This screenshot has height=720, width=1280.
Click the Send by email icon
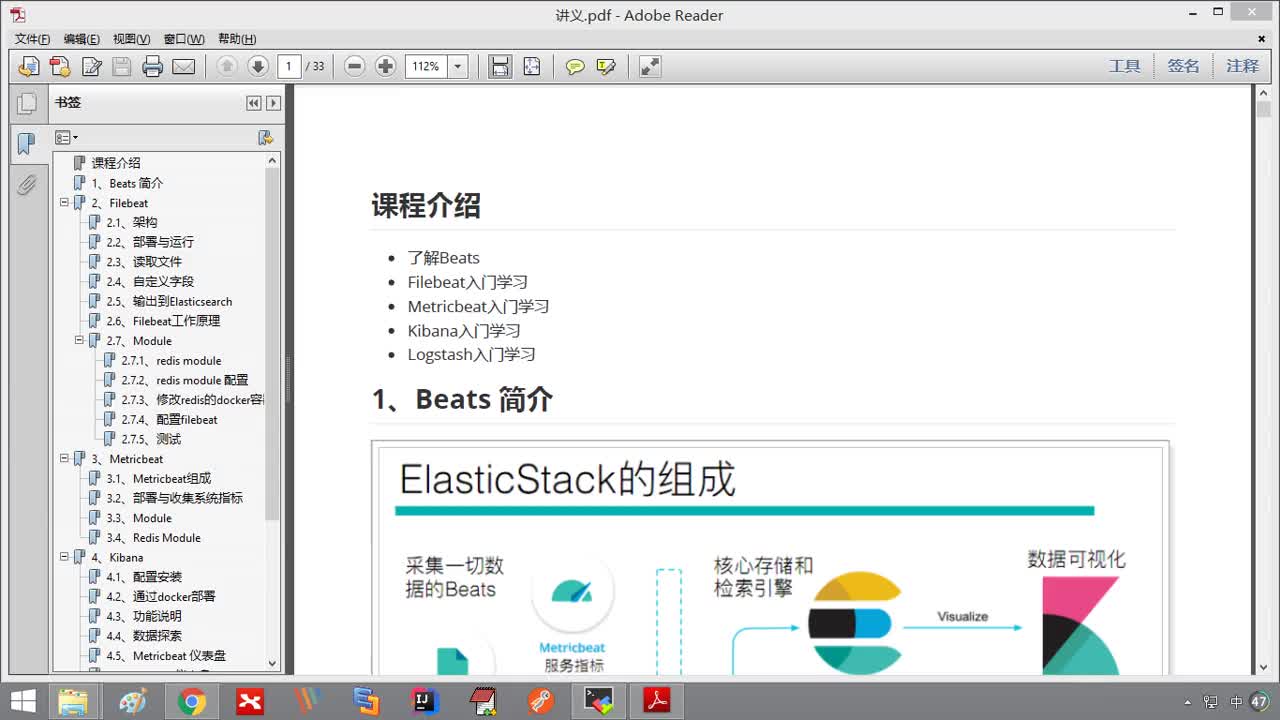(x=184, y=67)
